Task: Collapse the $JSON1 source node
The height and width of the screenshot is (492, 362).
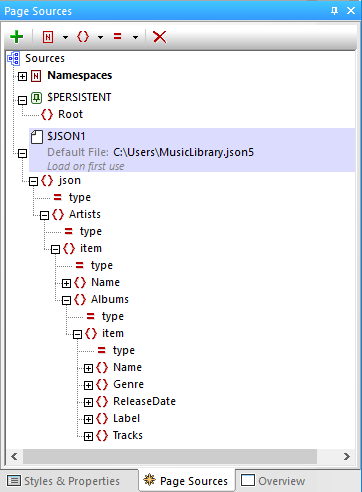Action: tap(22, 154)
